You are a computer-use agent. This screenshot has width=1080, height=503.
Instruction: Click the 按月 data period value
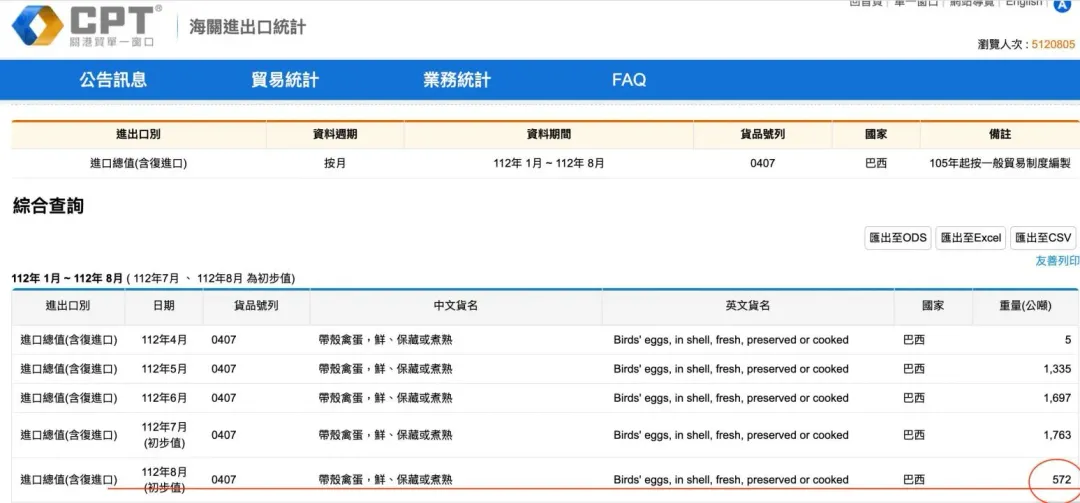coord(335,163)
